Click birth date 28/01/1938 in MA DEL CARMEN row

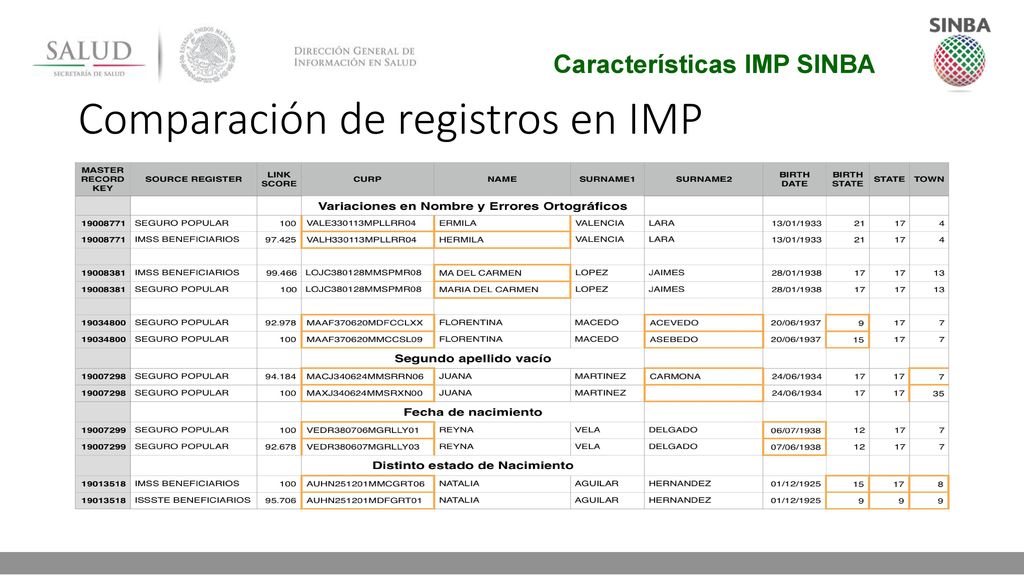tap(796, 273)
